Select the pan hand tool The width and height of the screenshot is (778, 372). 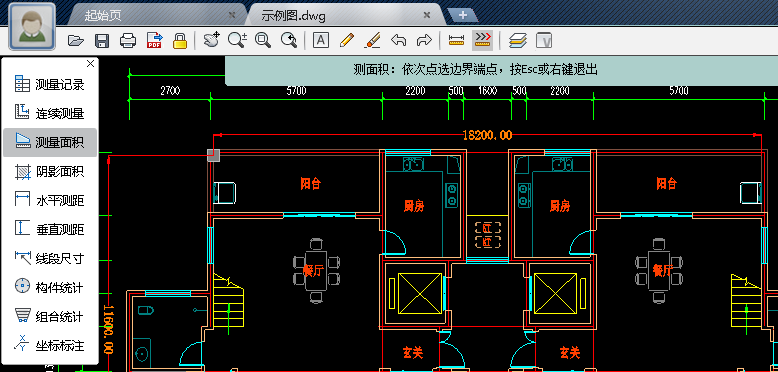pyautogui.click(x=211, y=40)
